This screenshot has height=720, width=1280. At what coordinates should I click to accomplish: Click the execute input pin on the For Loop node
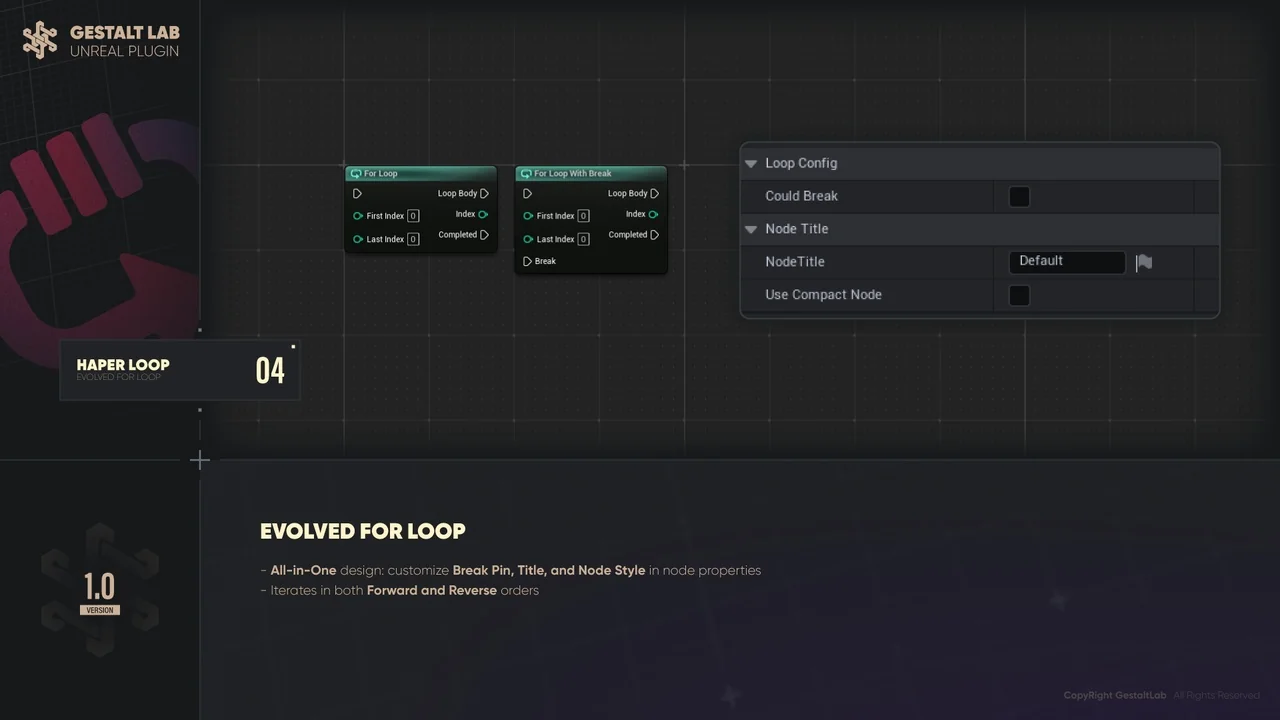click(357, 193)
